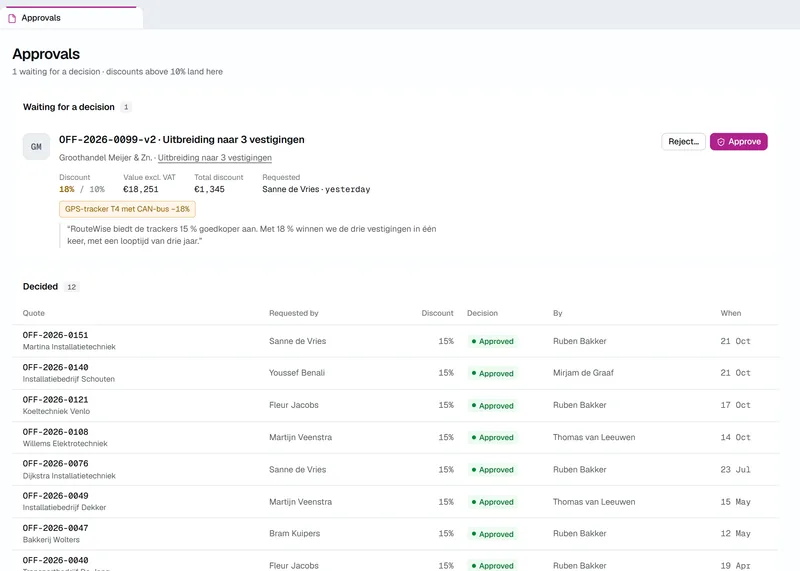Click the RouteWise quoted justification text
The height and width of the screenshot is (571, 800).
[252, 235]
